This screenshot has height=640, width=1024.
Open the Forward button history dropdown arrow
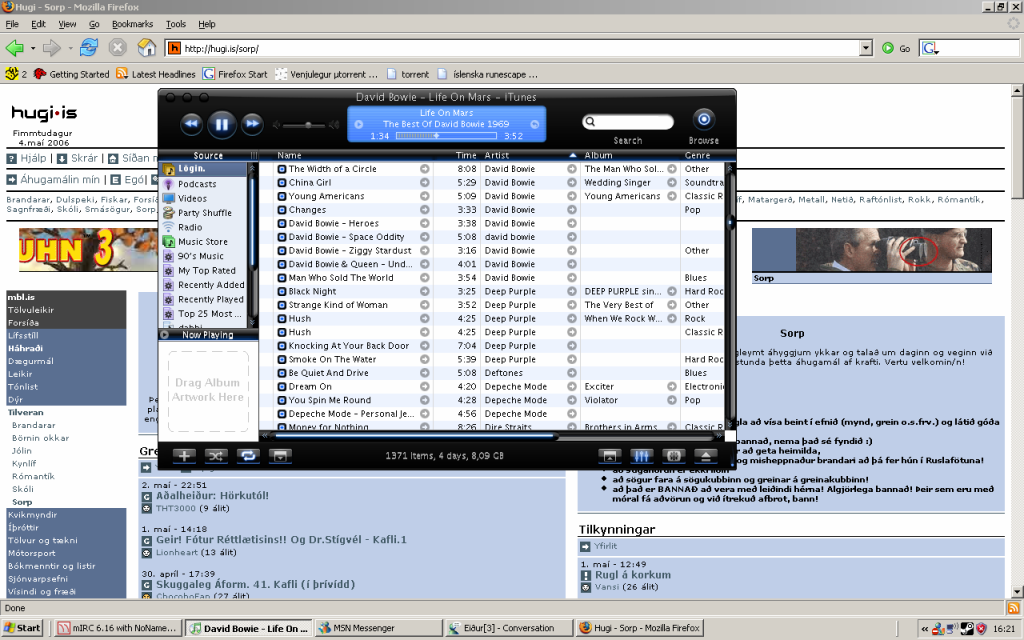[x=70, y=48]
